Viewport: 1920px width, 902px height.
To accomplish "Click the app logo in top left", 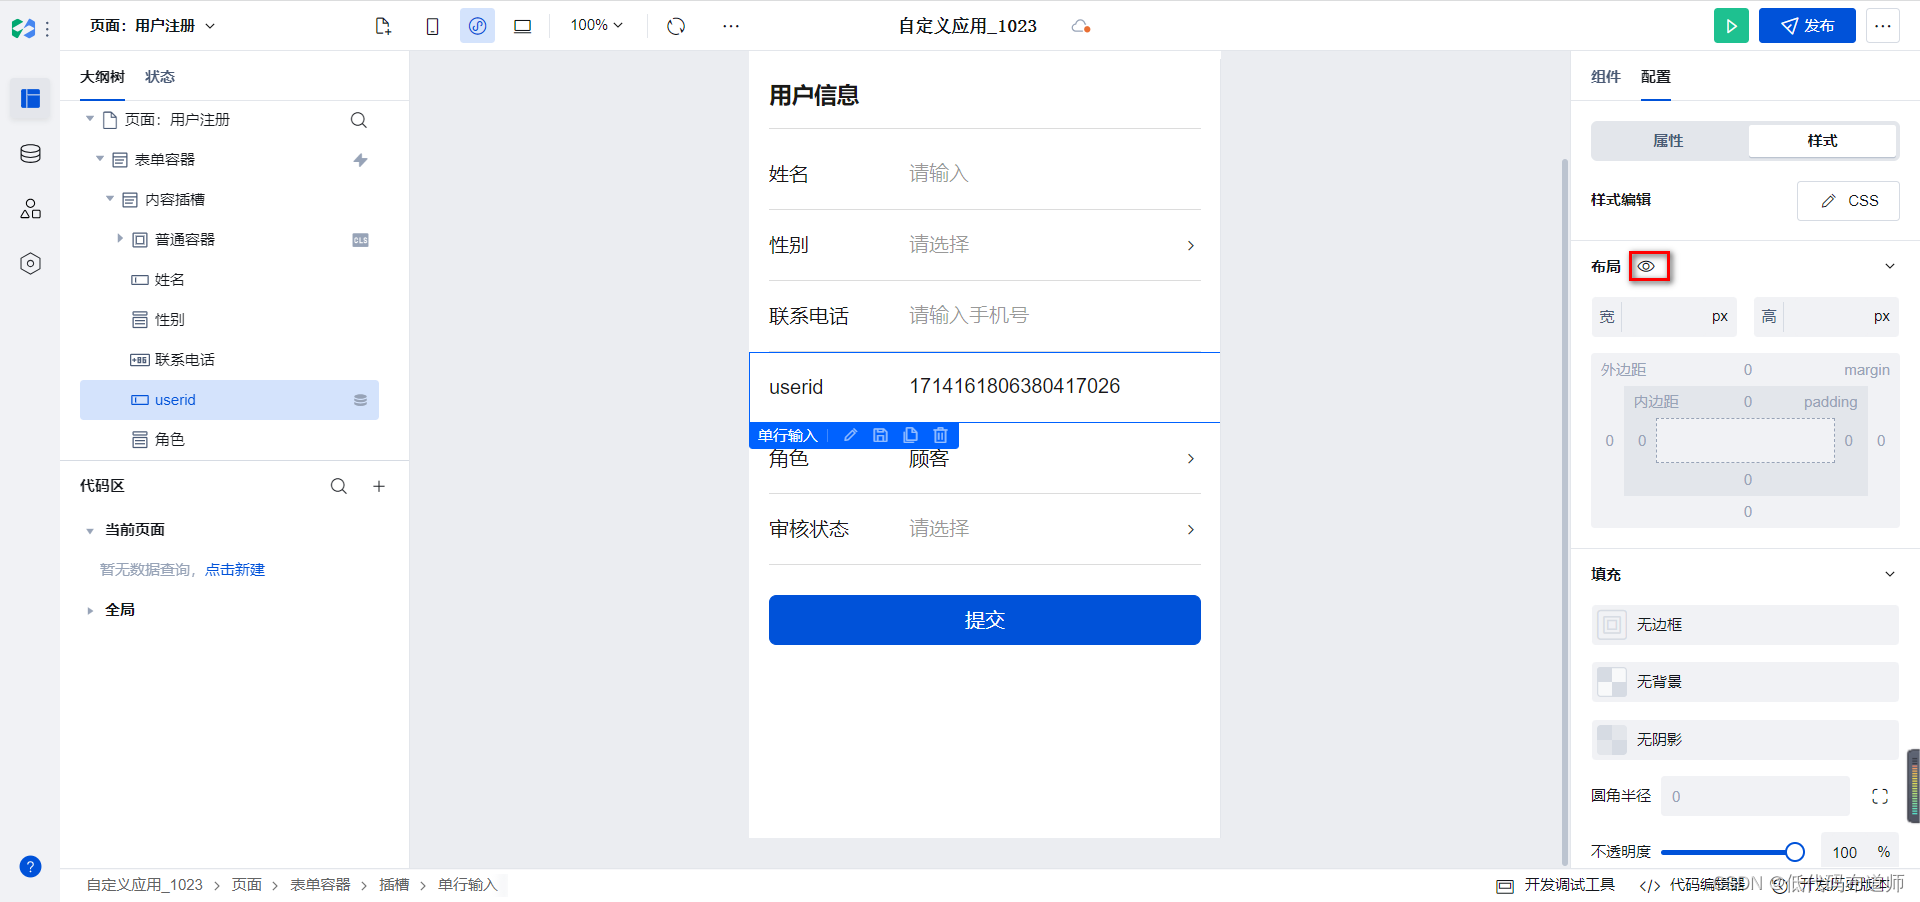I will [23, 28].
